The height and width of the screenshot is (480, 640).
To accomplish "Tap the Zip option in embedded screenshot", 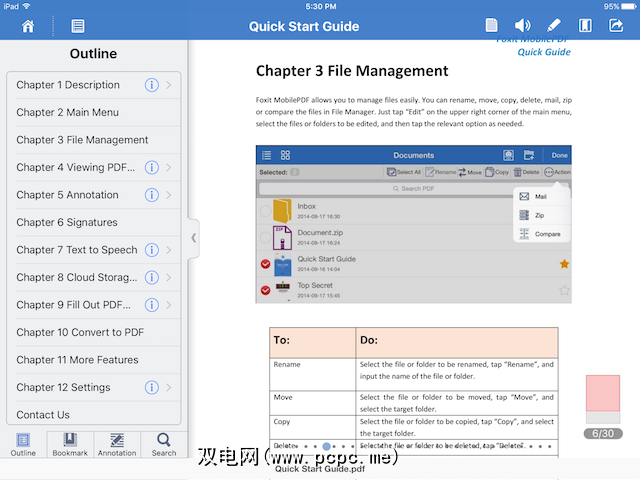I will point(541,215).
